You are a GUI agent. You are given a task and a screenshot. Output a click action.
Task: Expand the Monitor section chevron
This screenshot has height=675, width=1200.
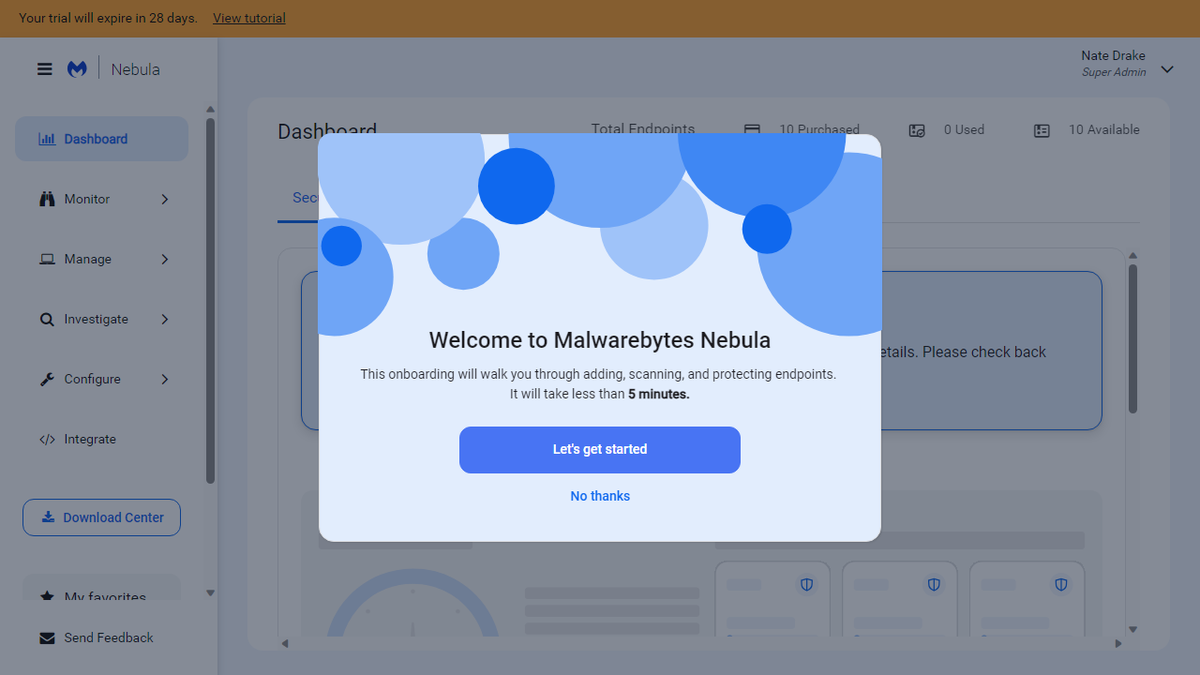(164, 198)
